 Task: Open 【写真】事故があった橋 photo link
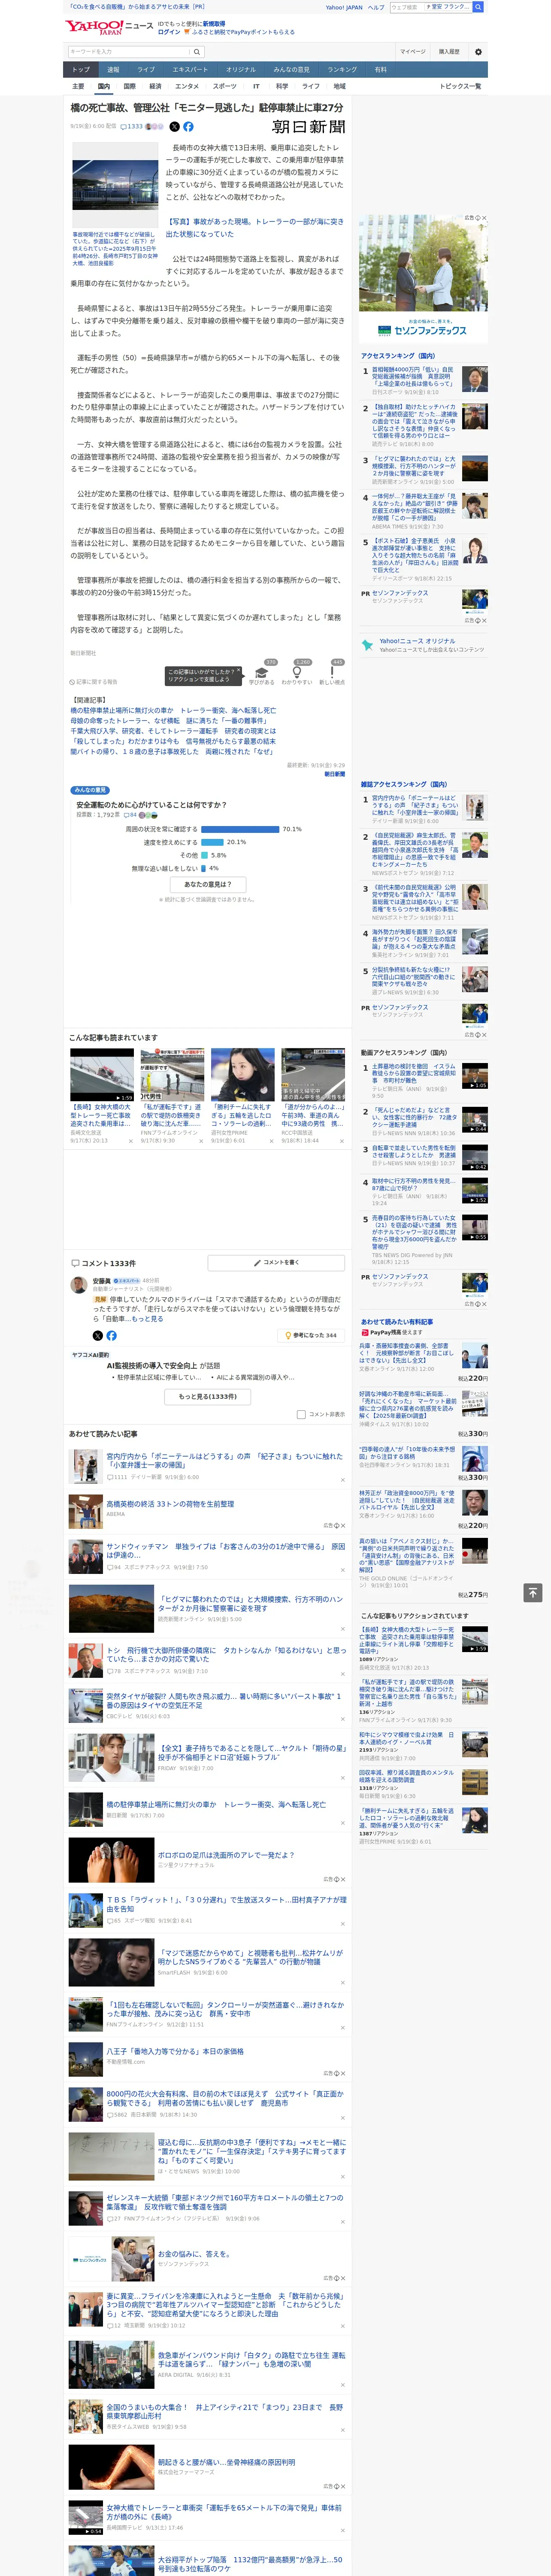254,228
